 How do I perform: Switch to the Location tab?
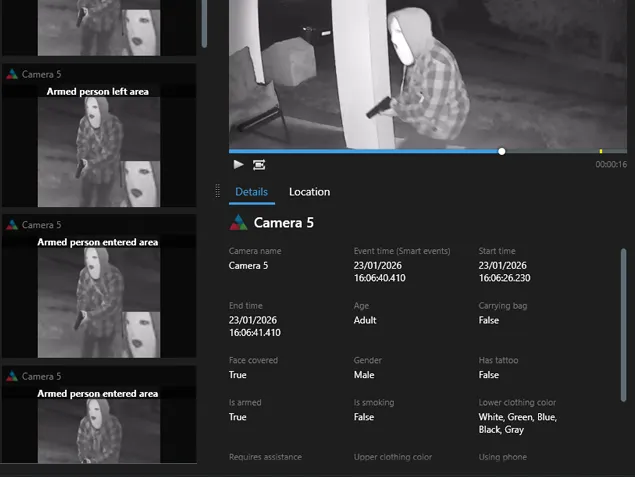click(309, 192)
